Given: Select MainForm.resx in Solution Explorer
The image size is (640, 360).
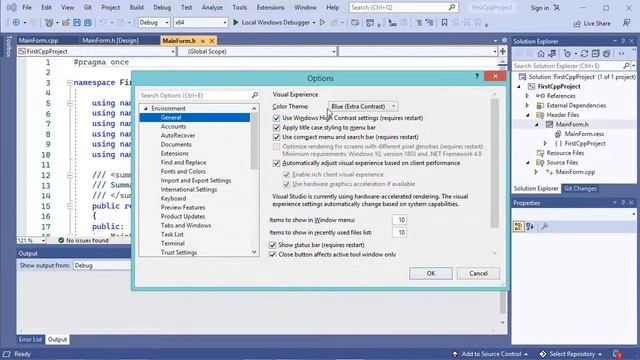Looking at the screenshot, I should (584, 134).
